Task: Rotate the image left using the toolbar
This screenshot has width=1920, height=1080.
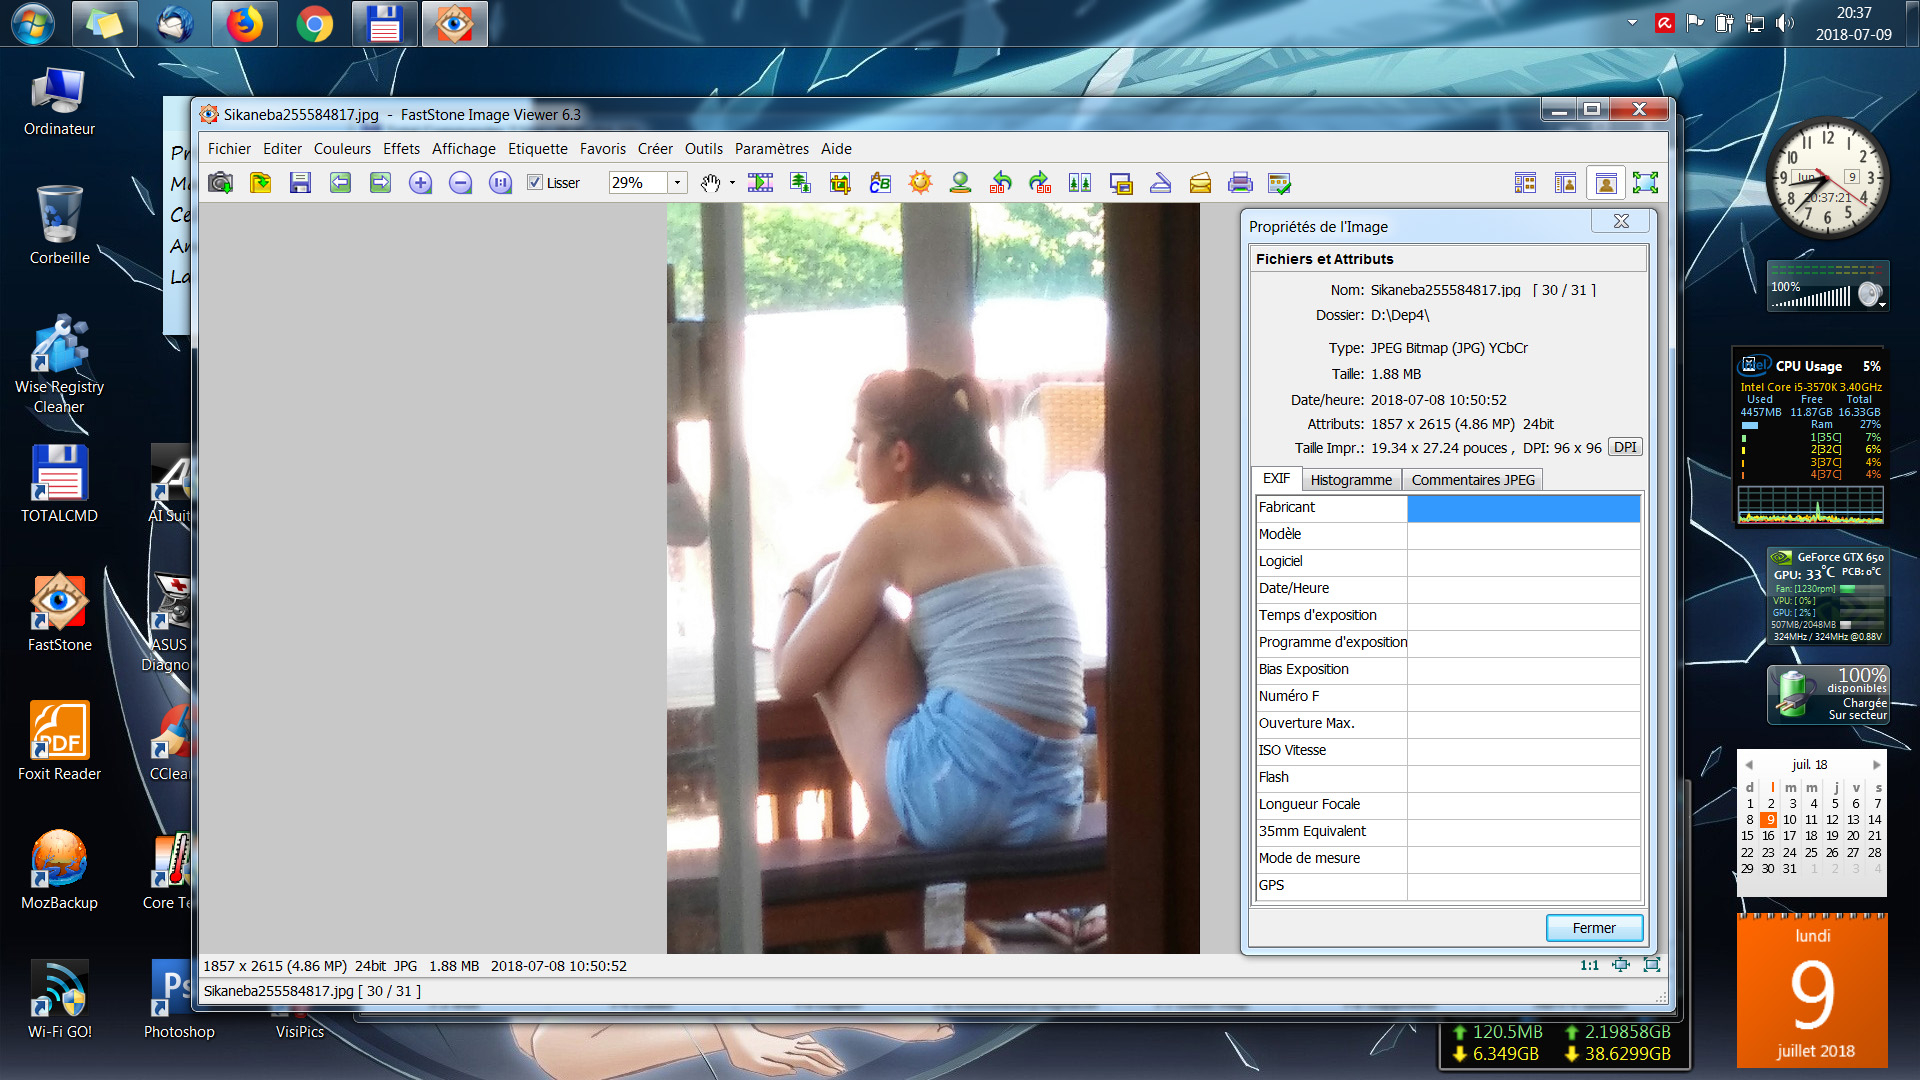Action: 1000,183
